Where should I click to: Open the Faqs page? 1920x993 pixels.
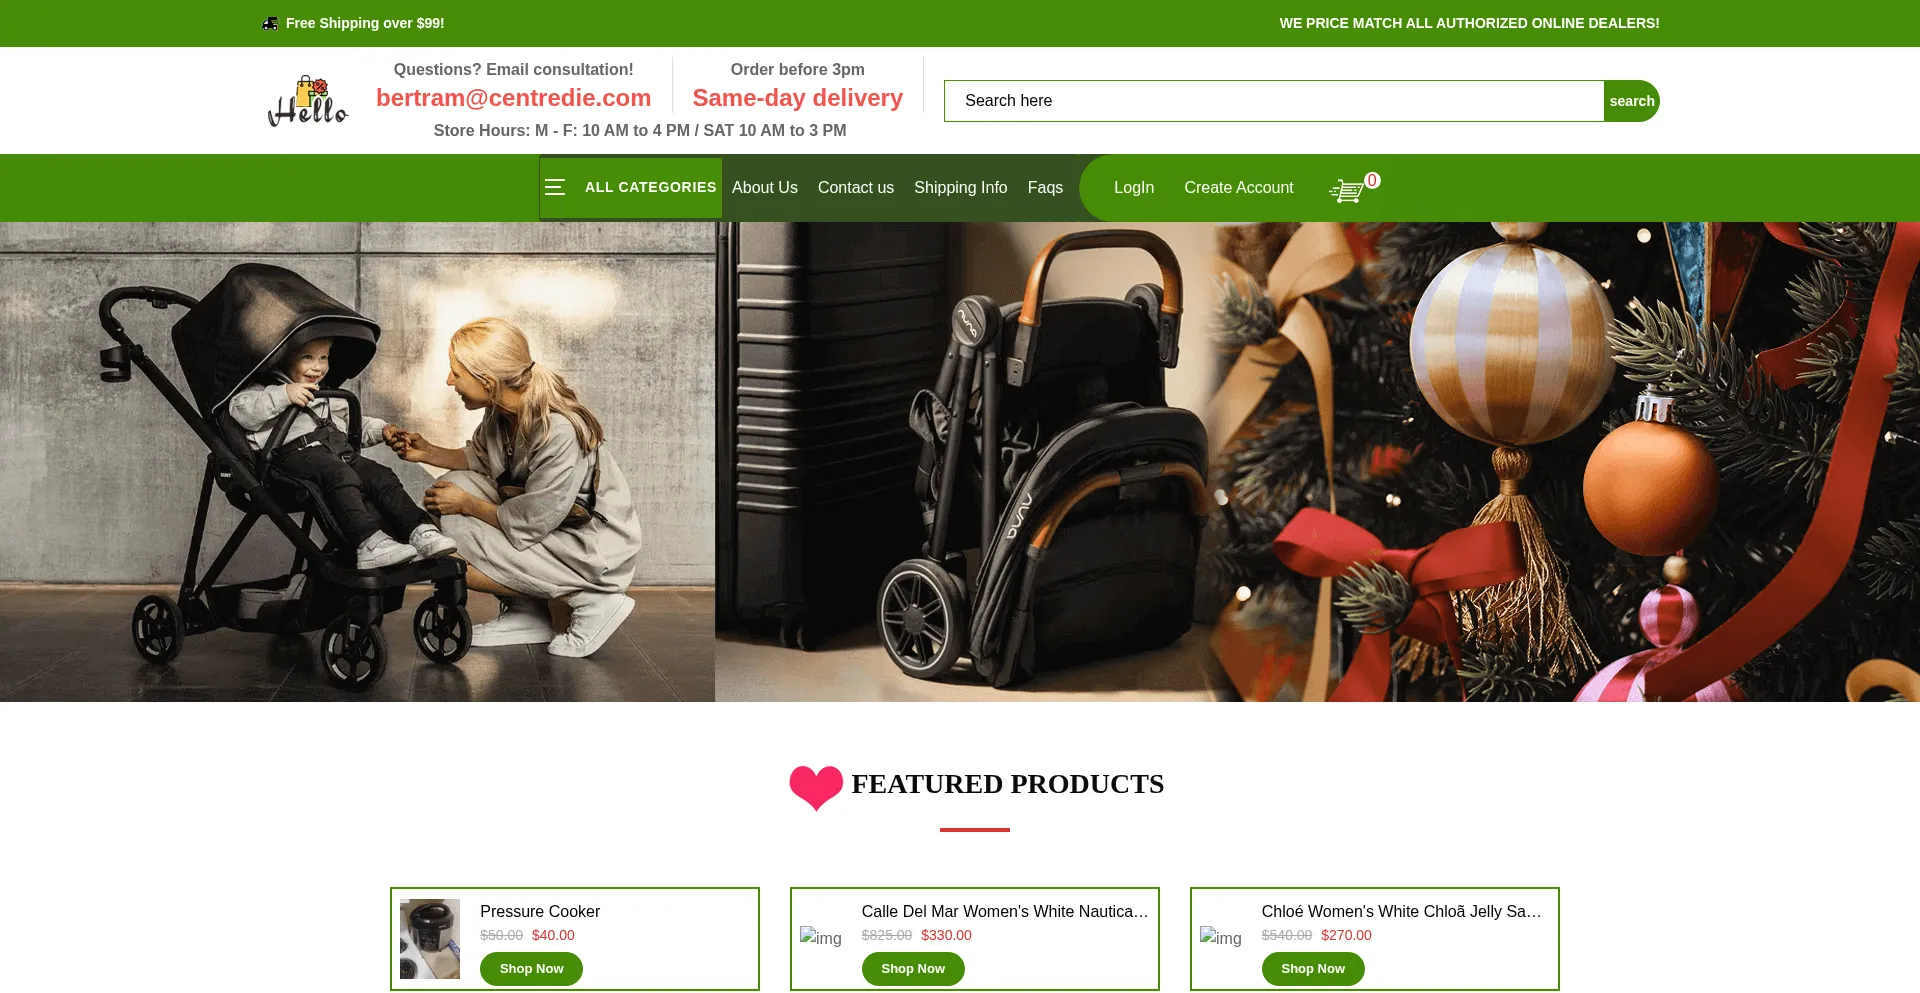[x=1045, y=188]
